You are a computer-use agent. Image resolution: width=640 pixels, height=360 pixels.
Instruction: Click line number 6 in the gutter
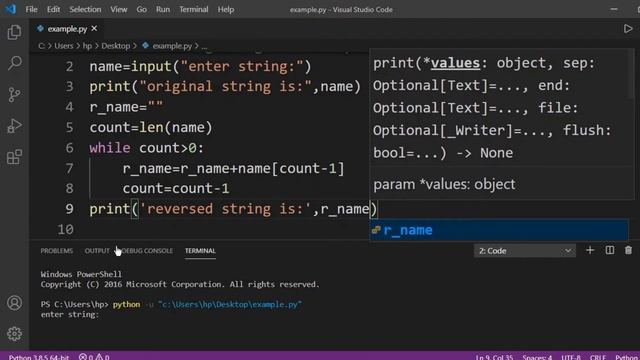[x=69, y=148]
